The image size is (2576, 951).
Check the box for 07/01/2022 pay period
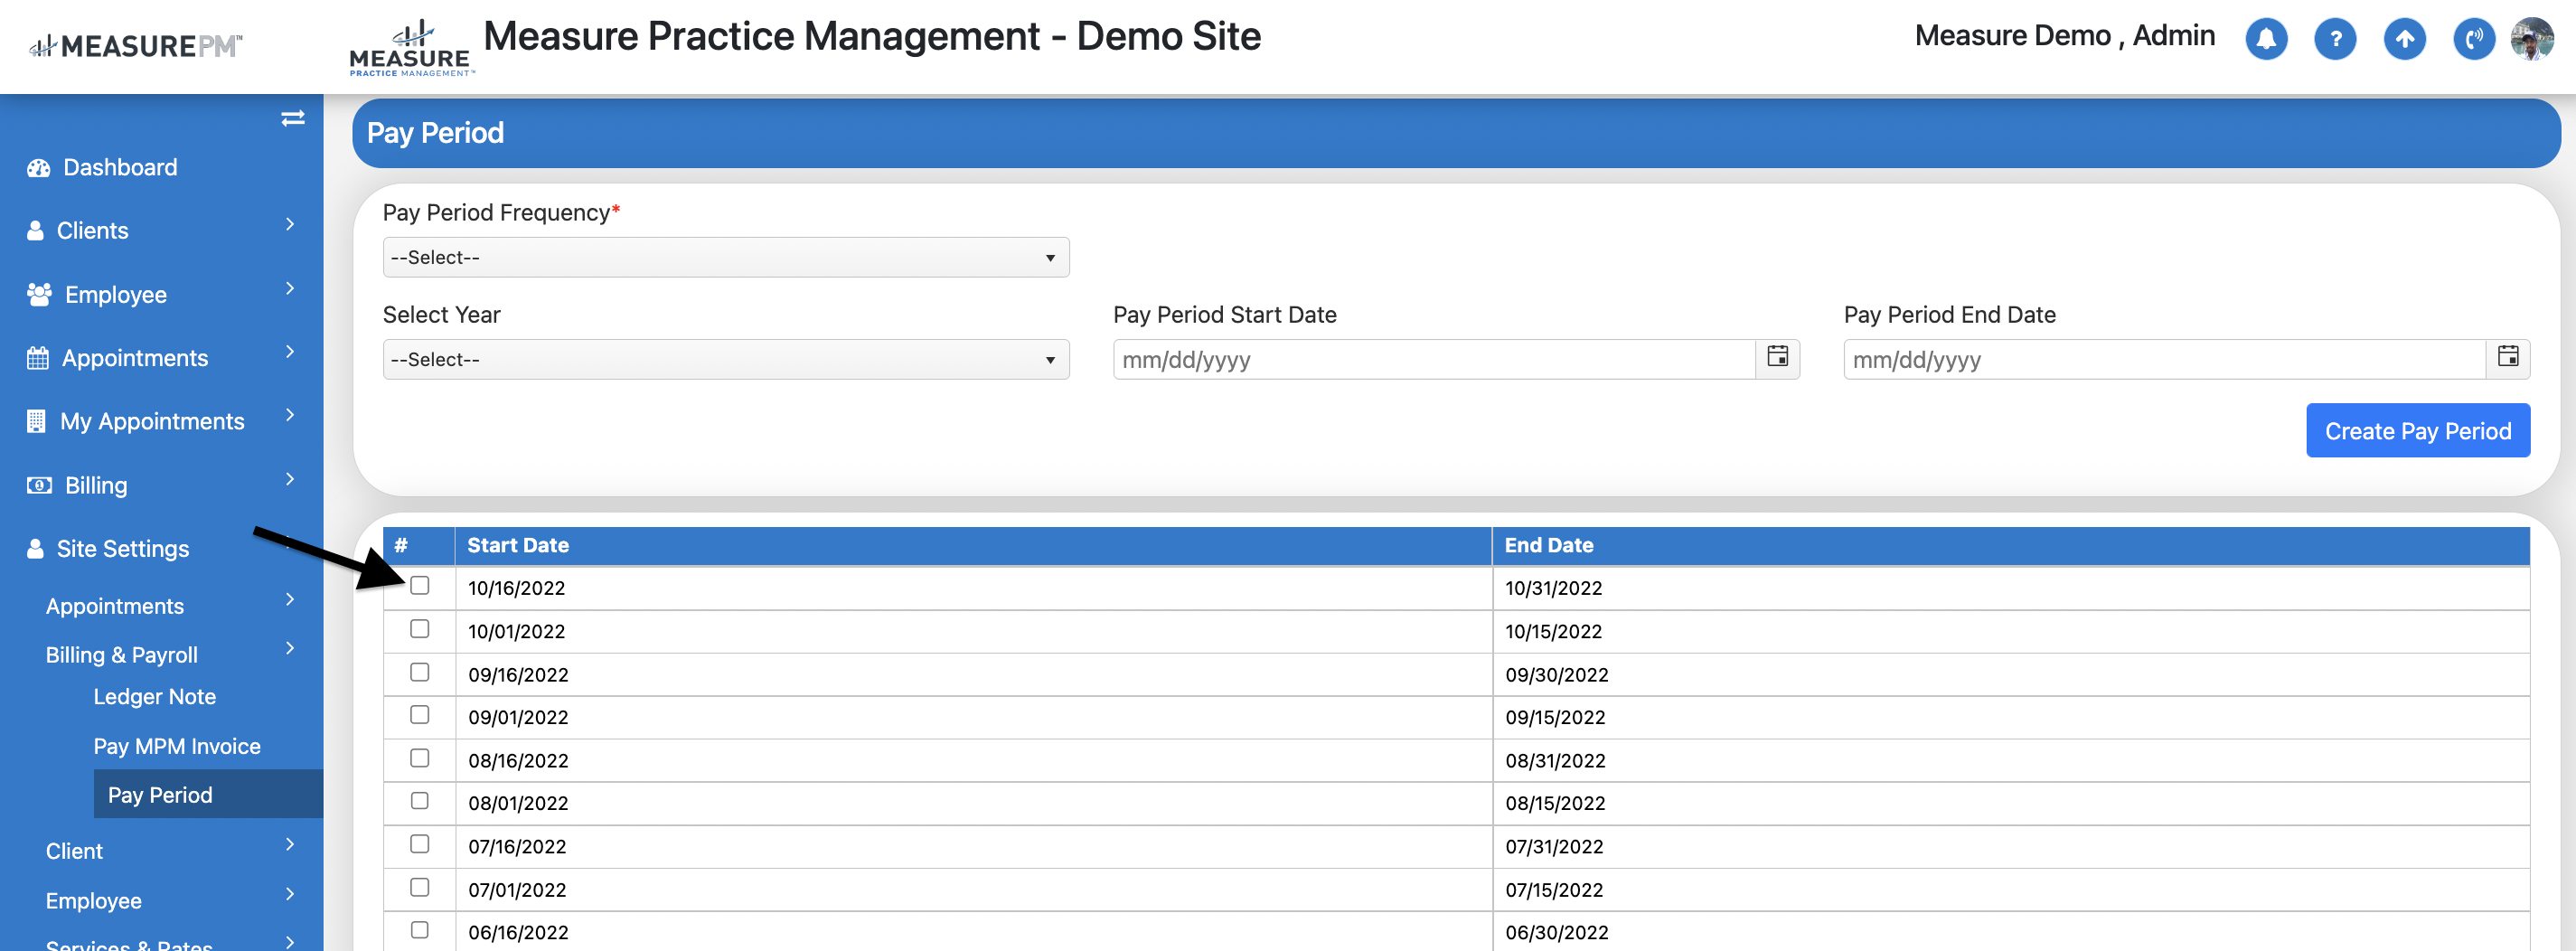(420, 887)
